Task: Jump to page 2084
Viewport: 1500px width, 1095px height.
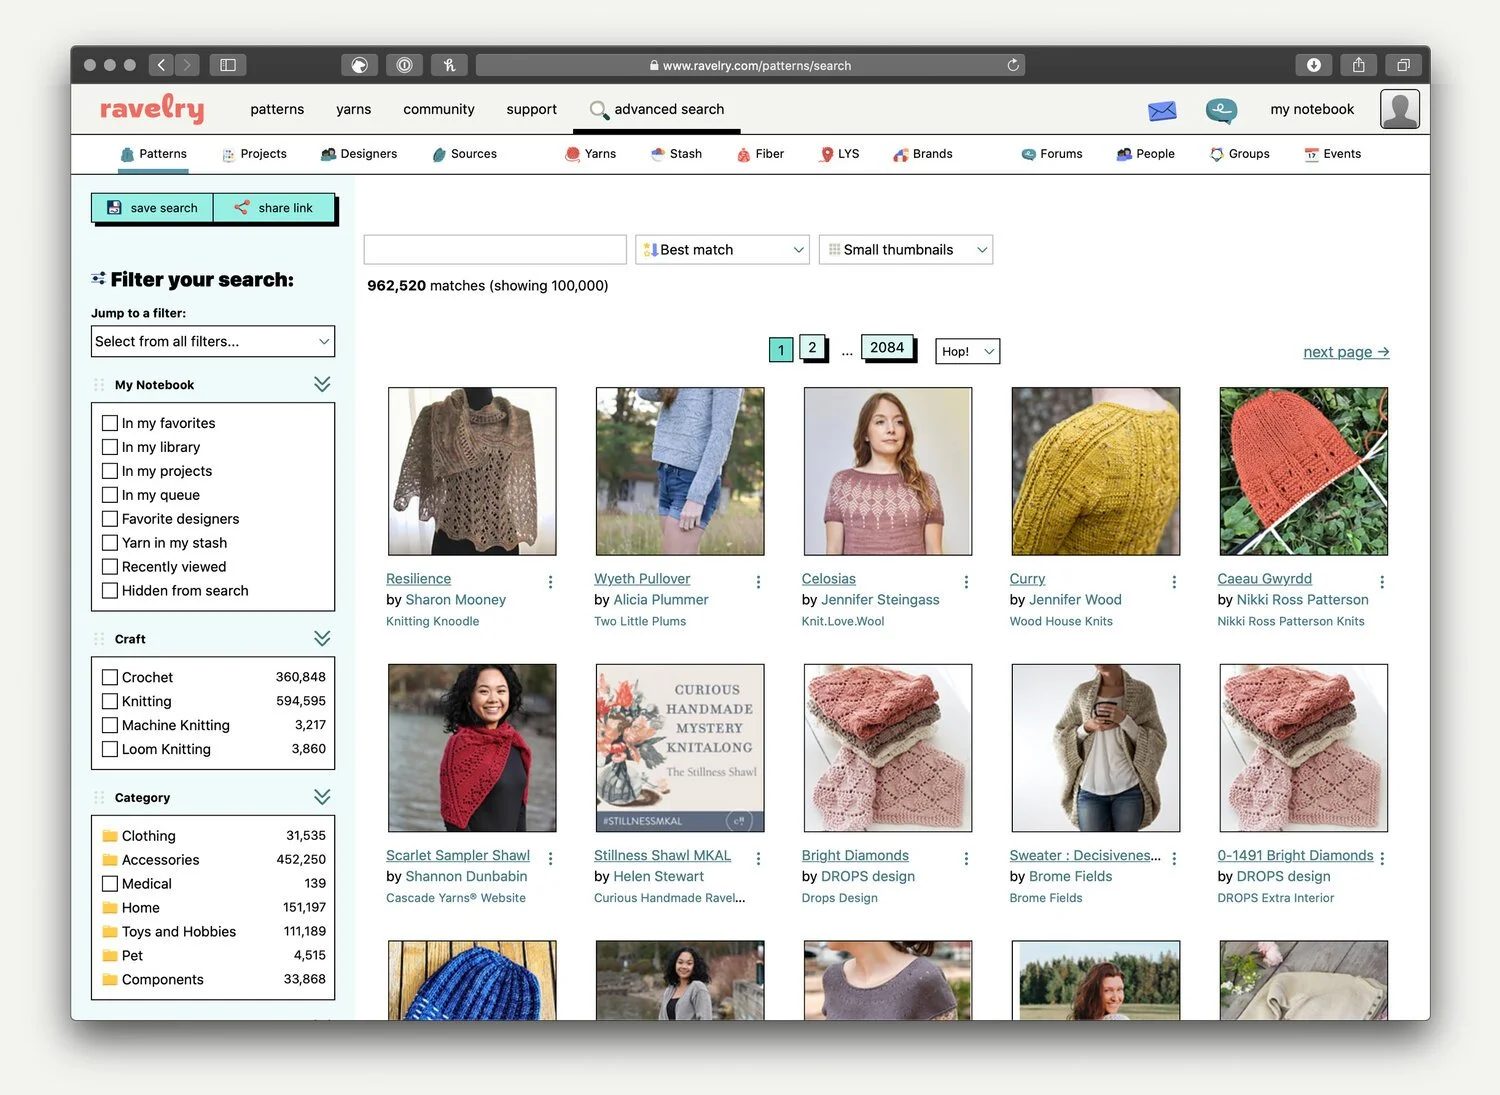Action: [887, 347]
